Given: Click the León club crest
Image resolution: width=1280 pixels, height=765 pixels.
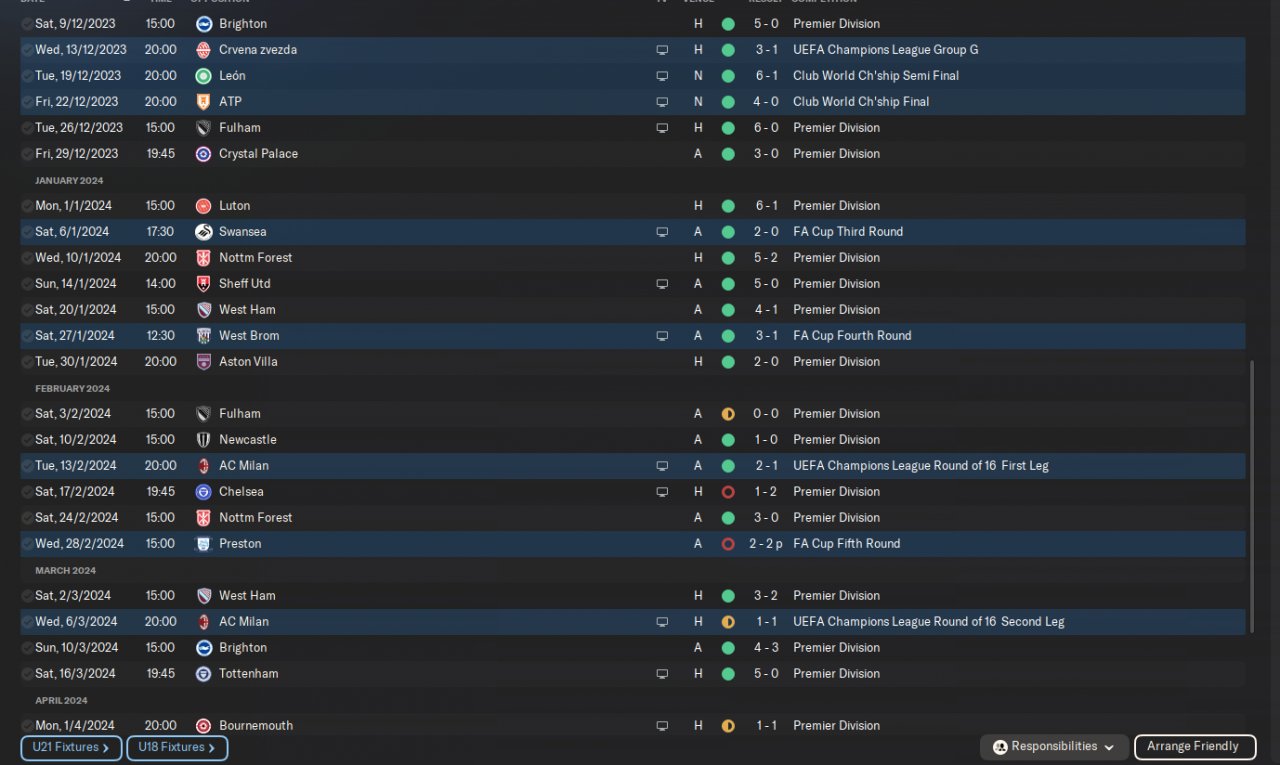Looking at the screenshot, I should 204,76.
